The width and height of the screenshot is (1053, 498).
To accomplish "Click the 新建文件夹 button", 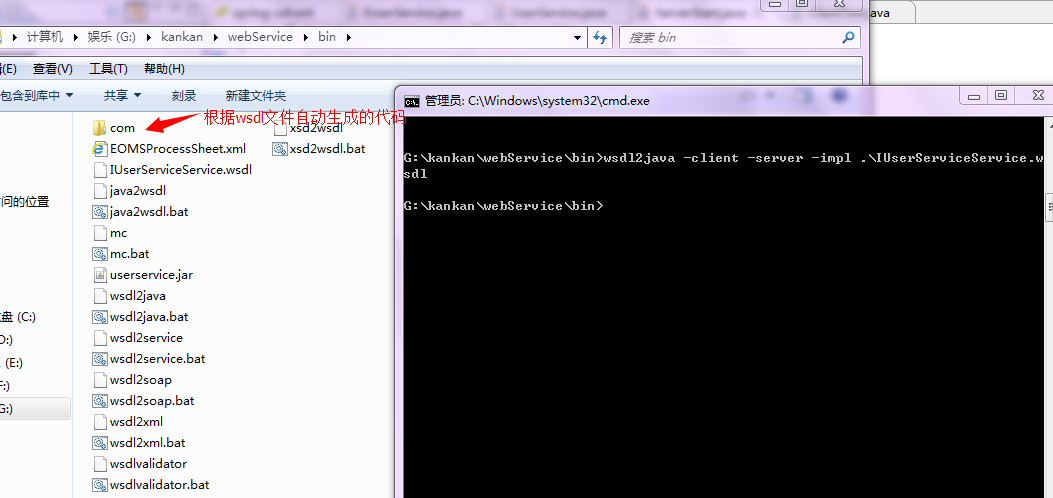I will tap(256, 95).
